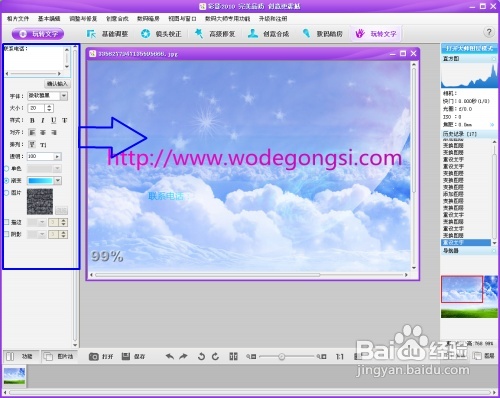Click the zoom out magnifier icon
Image resolution: width=500 pixels, height=398 pixels.
click(251, 357)
